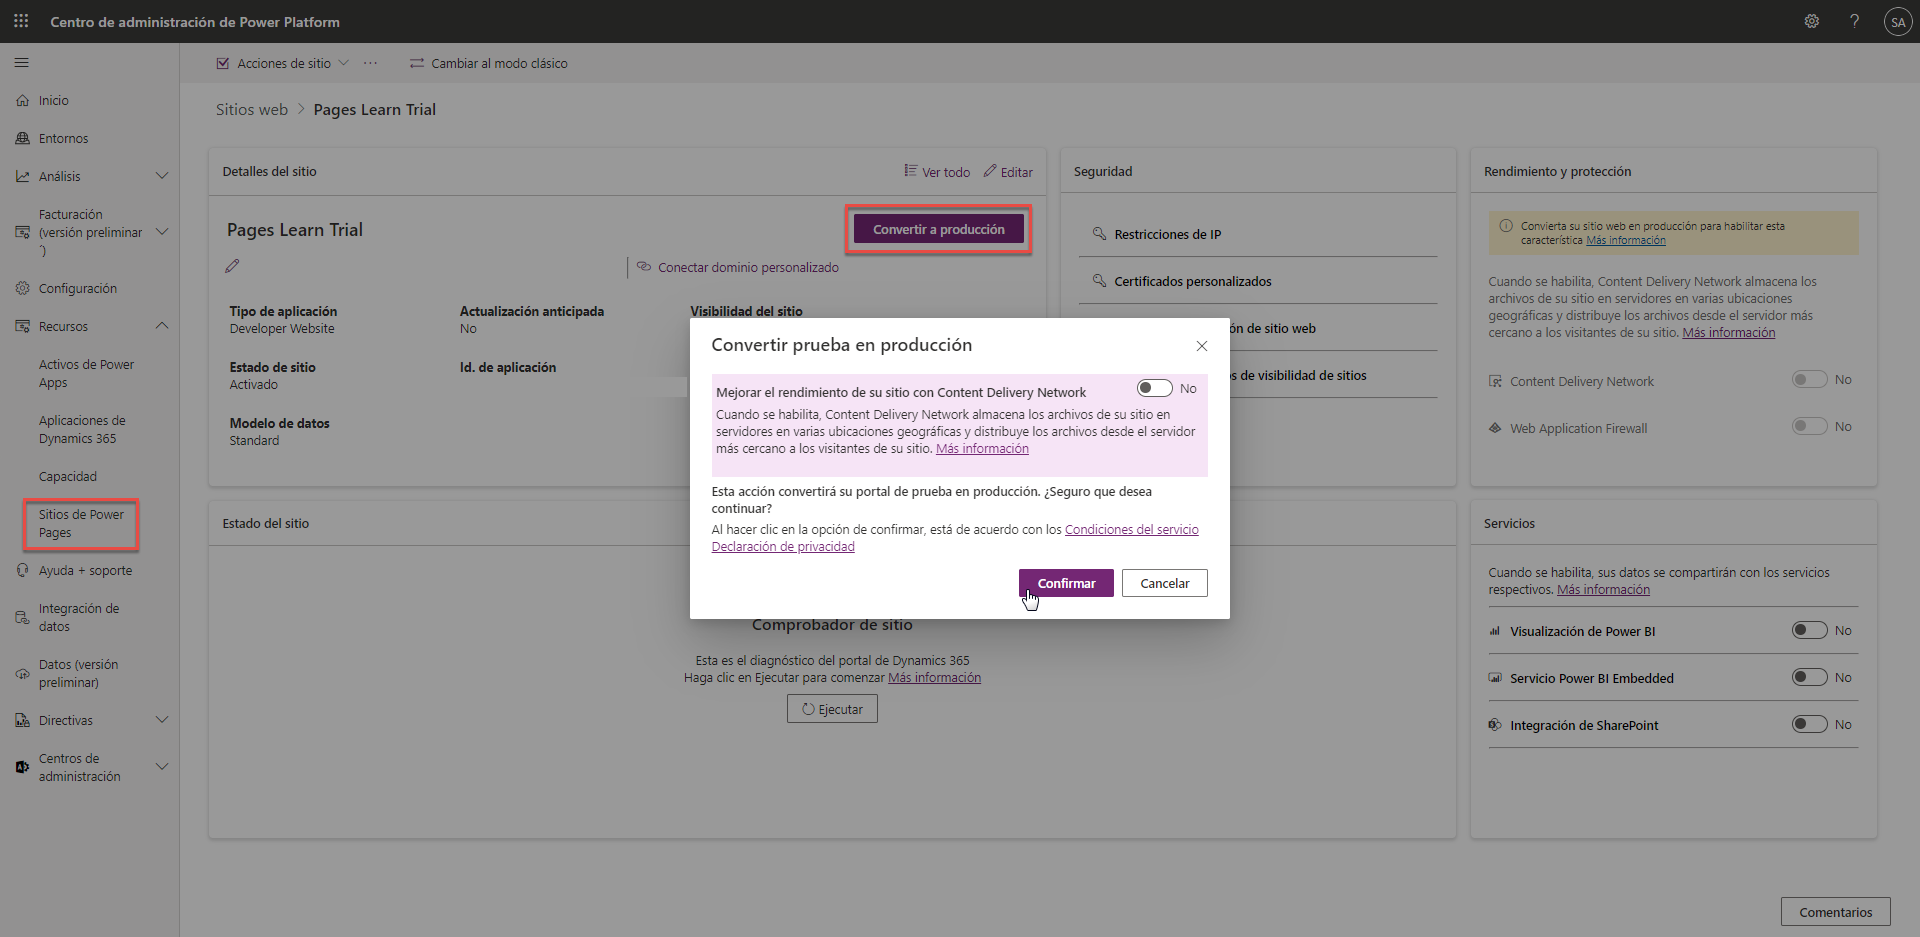Viewport: 1920px width, 937px height.
Task: Click the Certificados personalizados icon
Action: click(x=1099, y=281)
